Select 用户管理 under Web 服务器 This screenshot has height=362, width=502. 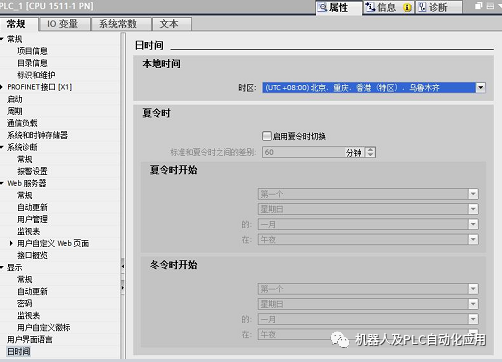(x=32, y=219)
